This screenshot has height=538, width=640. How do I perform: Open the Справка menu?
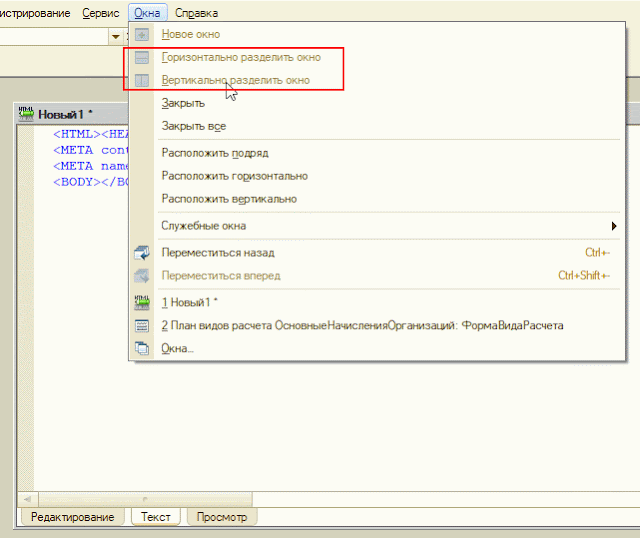coord(196,13)
